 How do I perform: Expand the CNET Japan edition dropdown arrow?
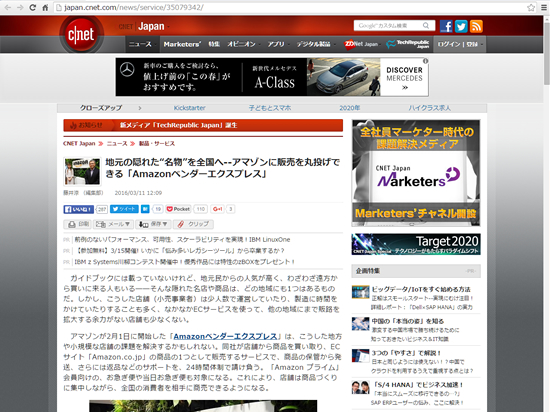(168, 27)
